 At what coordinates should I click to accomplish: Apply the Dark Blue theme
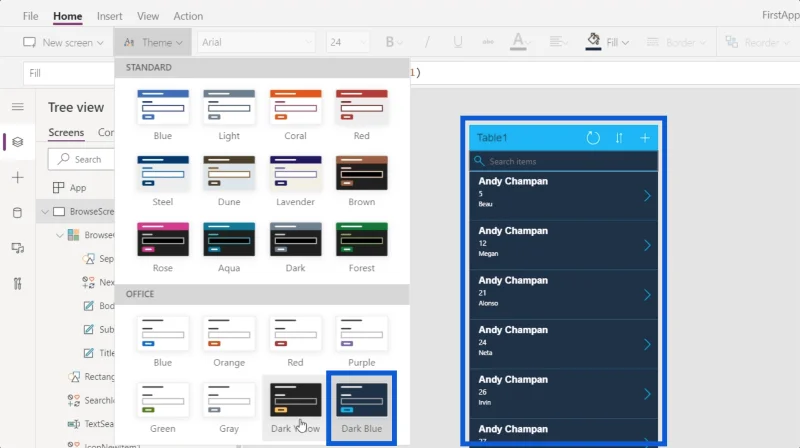pyautogui.click(x=362, y=408)
